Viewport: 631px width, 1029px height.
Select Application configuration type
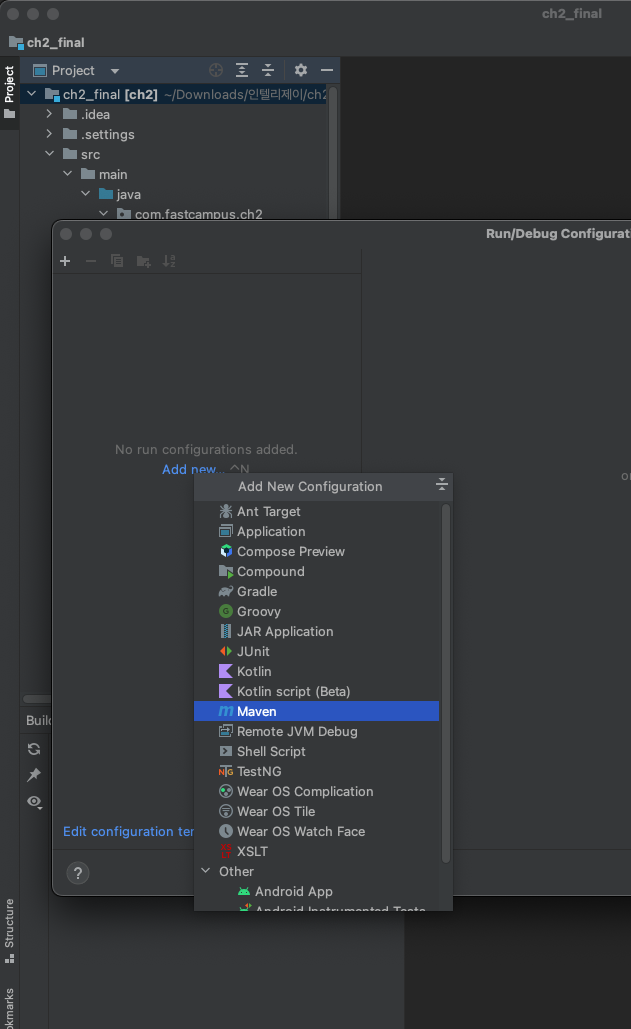pos(316,532)
